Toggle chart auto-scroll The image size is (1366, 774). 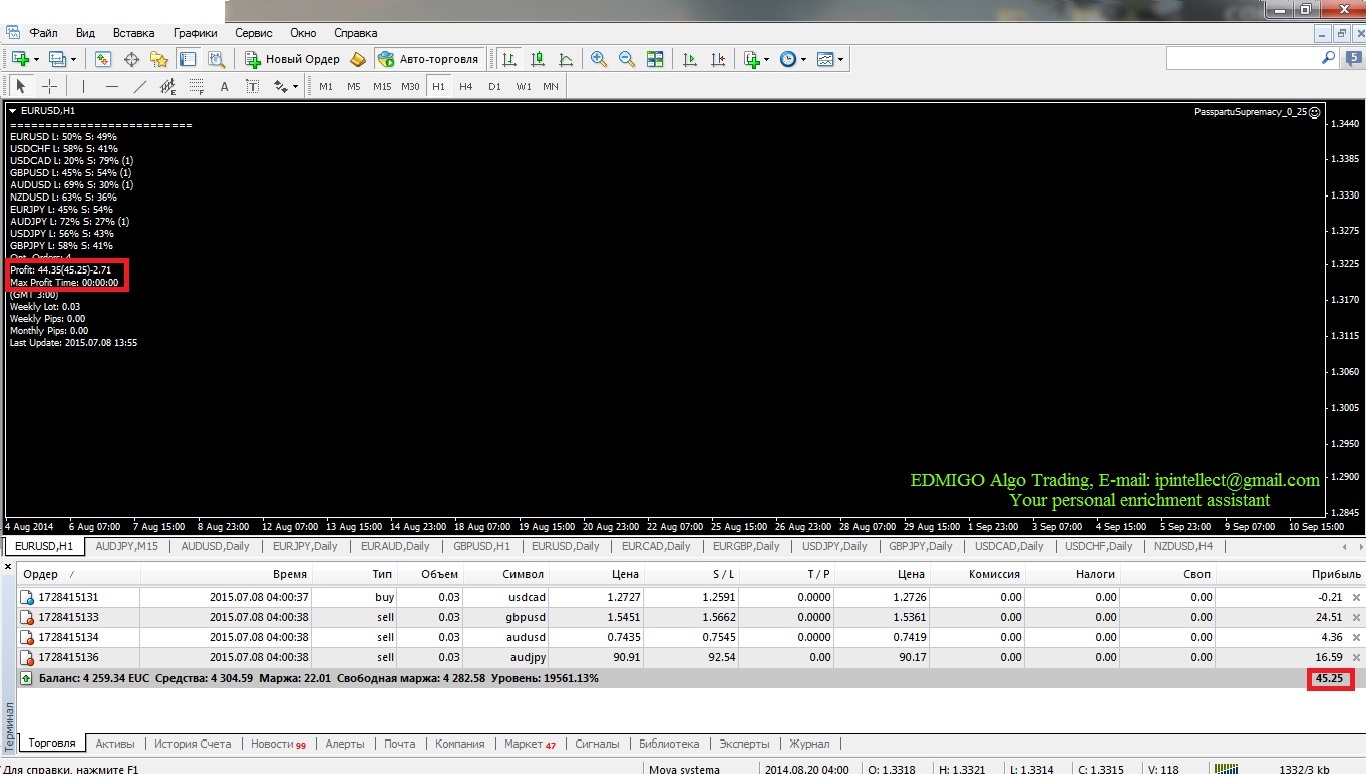click(690, 59)
